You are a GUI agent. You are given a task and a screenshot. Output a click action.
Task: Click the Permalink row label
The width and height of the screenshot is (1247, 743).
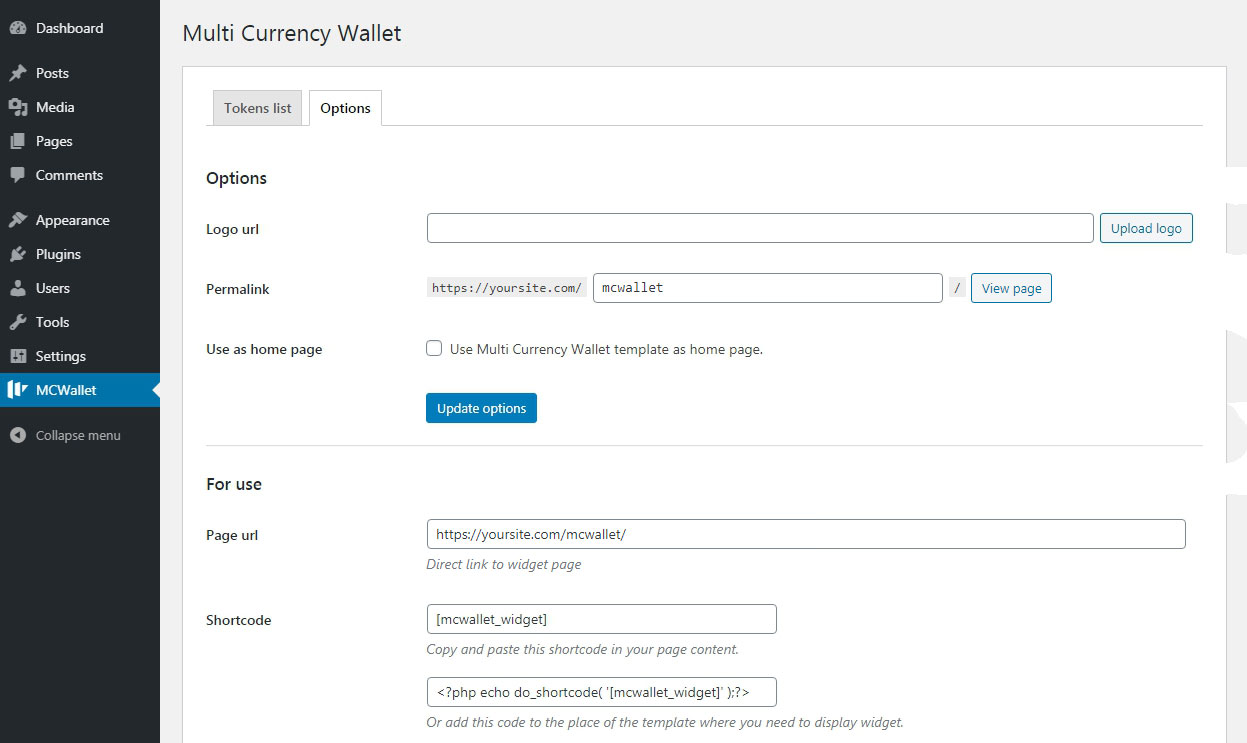[238, 289]
